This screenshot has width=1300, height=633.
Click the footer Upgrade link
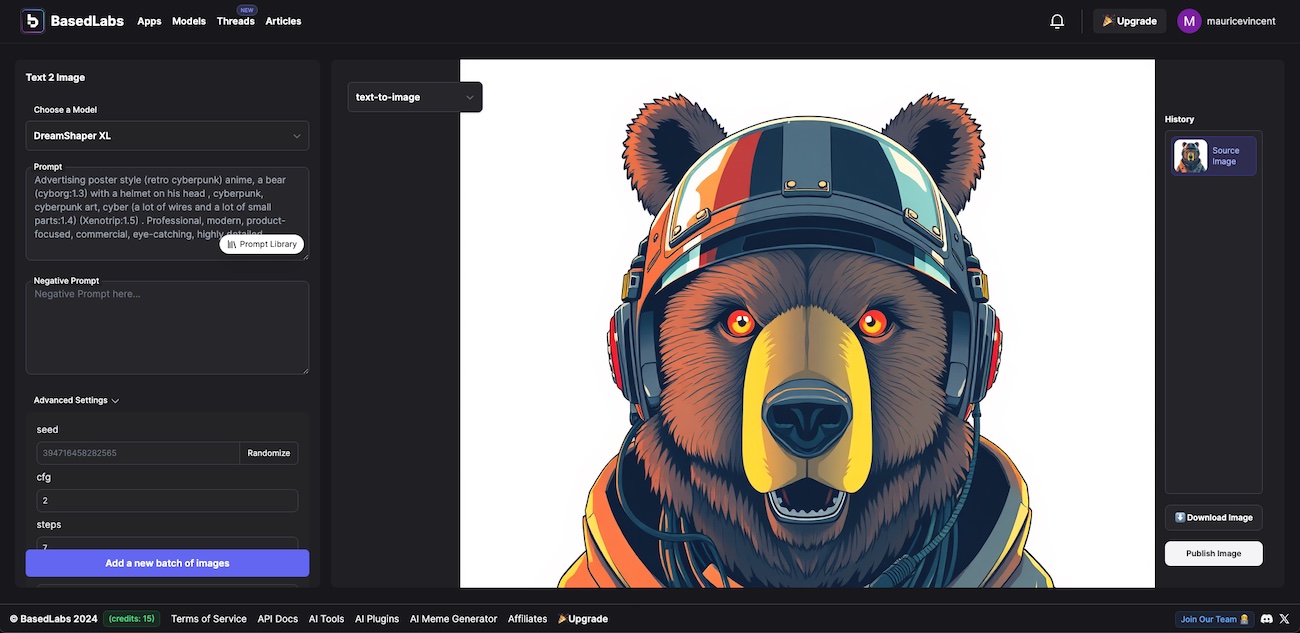click(583, 619)
